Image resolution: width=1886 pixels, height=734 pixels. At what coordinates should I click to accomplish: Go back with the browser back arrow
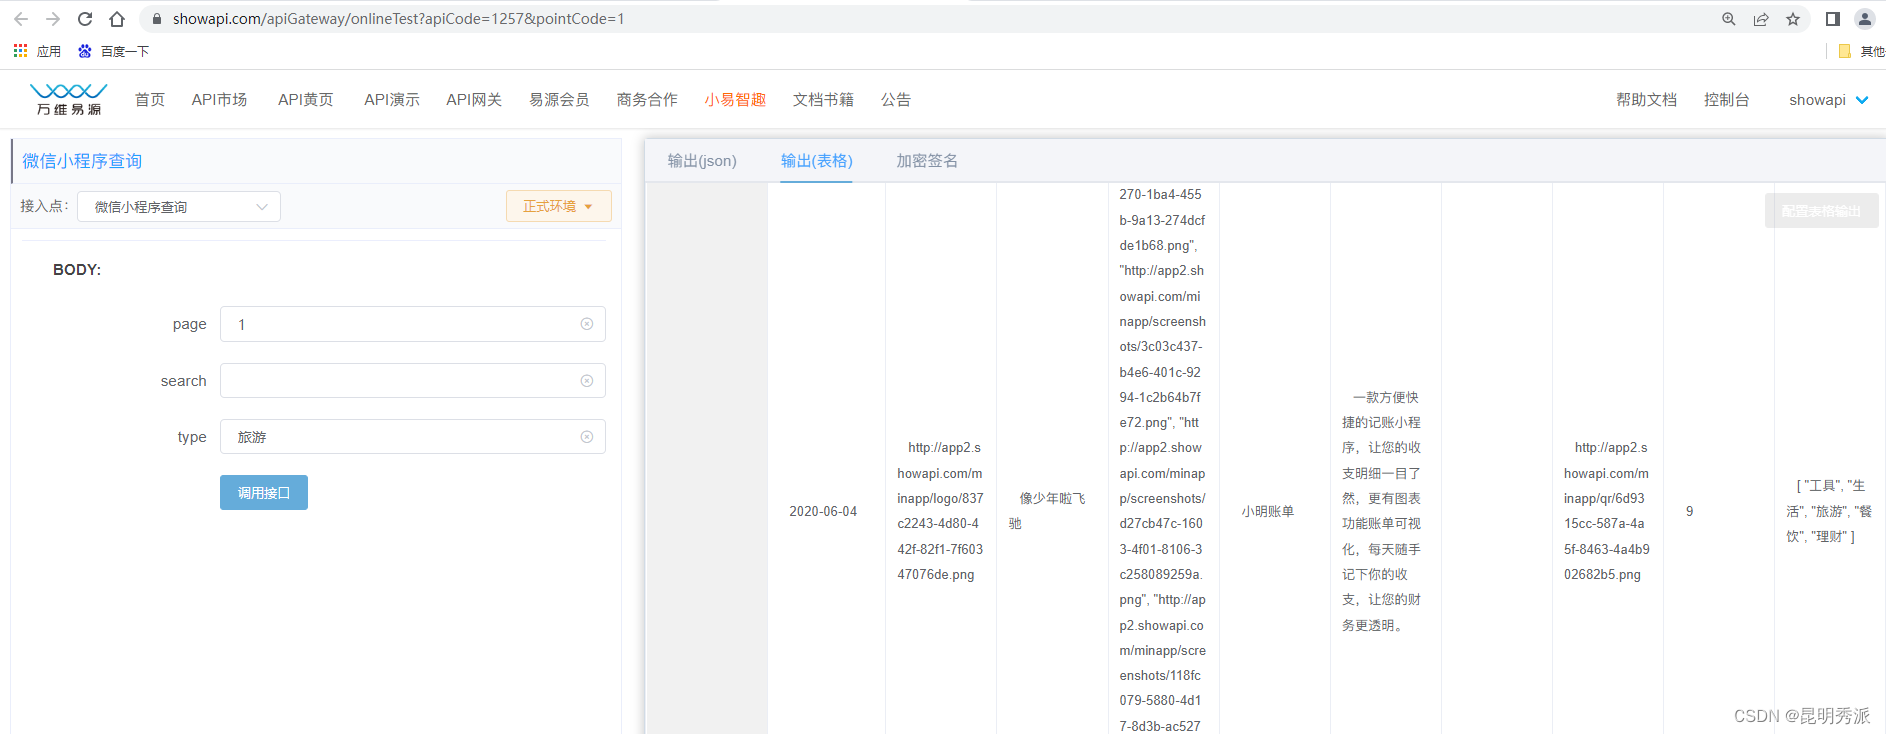point(21,19)
